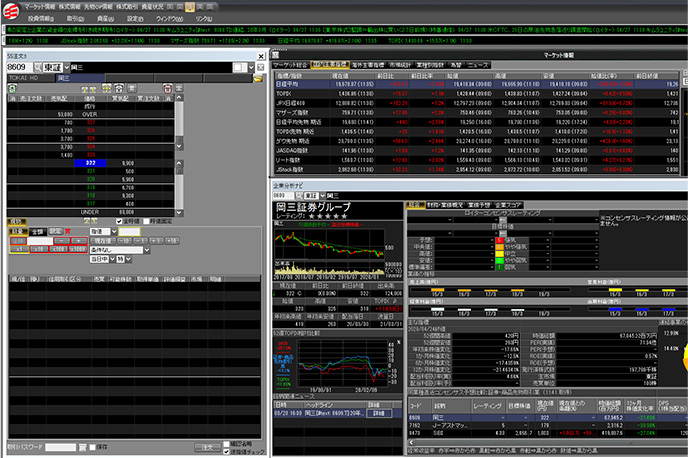Click the 数量 quantity mode button
This screenshot has width=688, height=458.
click(19, 231)
